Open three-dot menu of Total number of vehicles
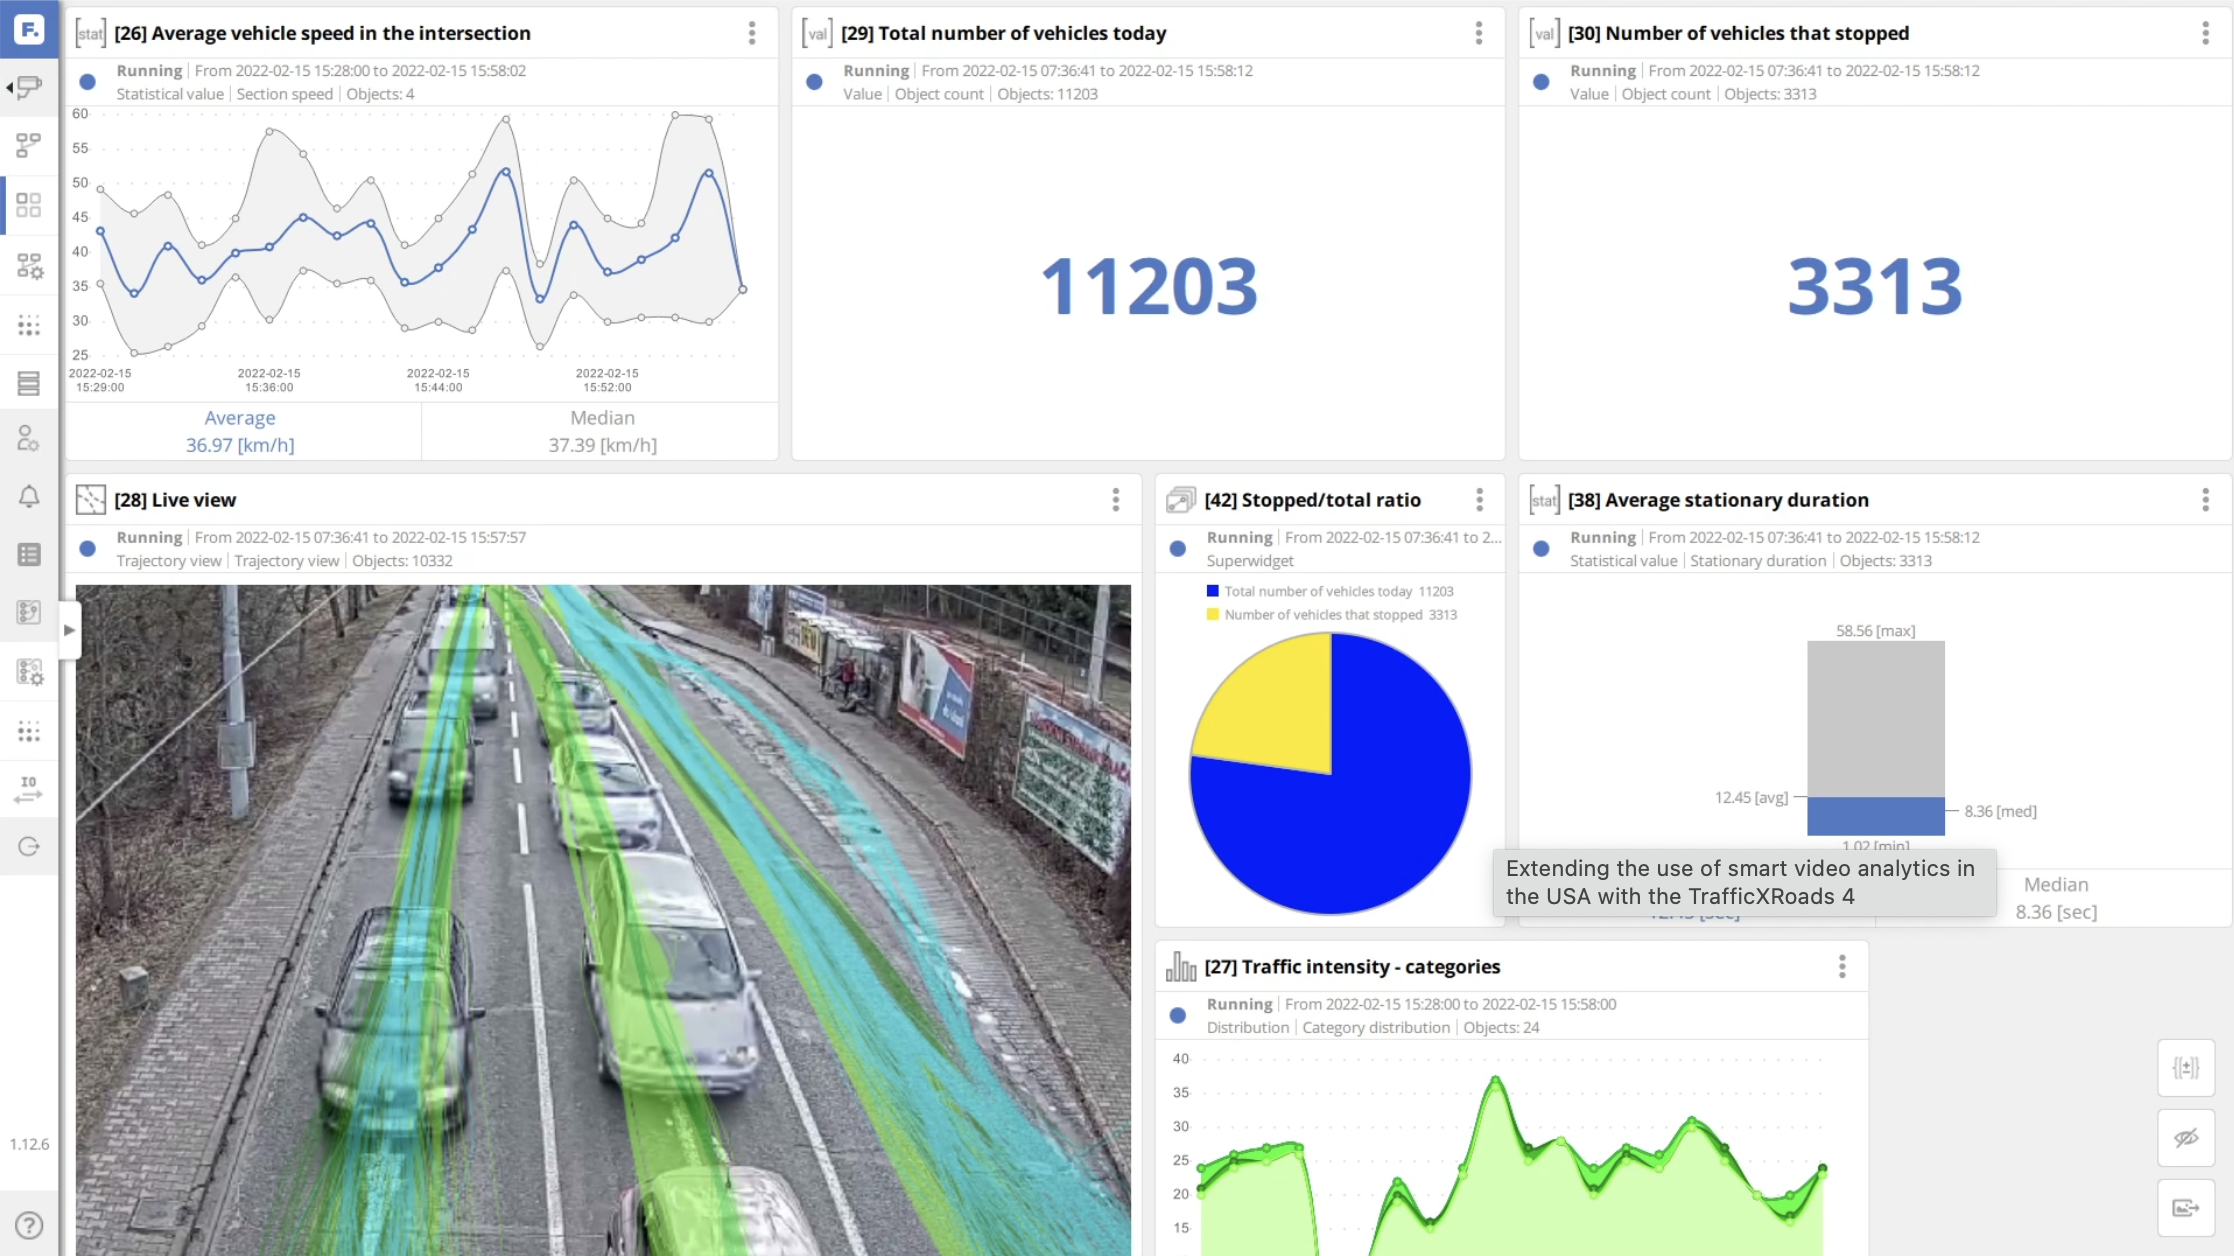The image size is (2234, 1256). (1479, 33)
